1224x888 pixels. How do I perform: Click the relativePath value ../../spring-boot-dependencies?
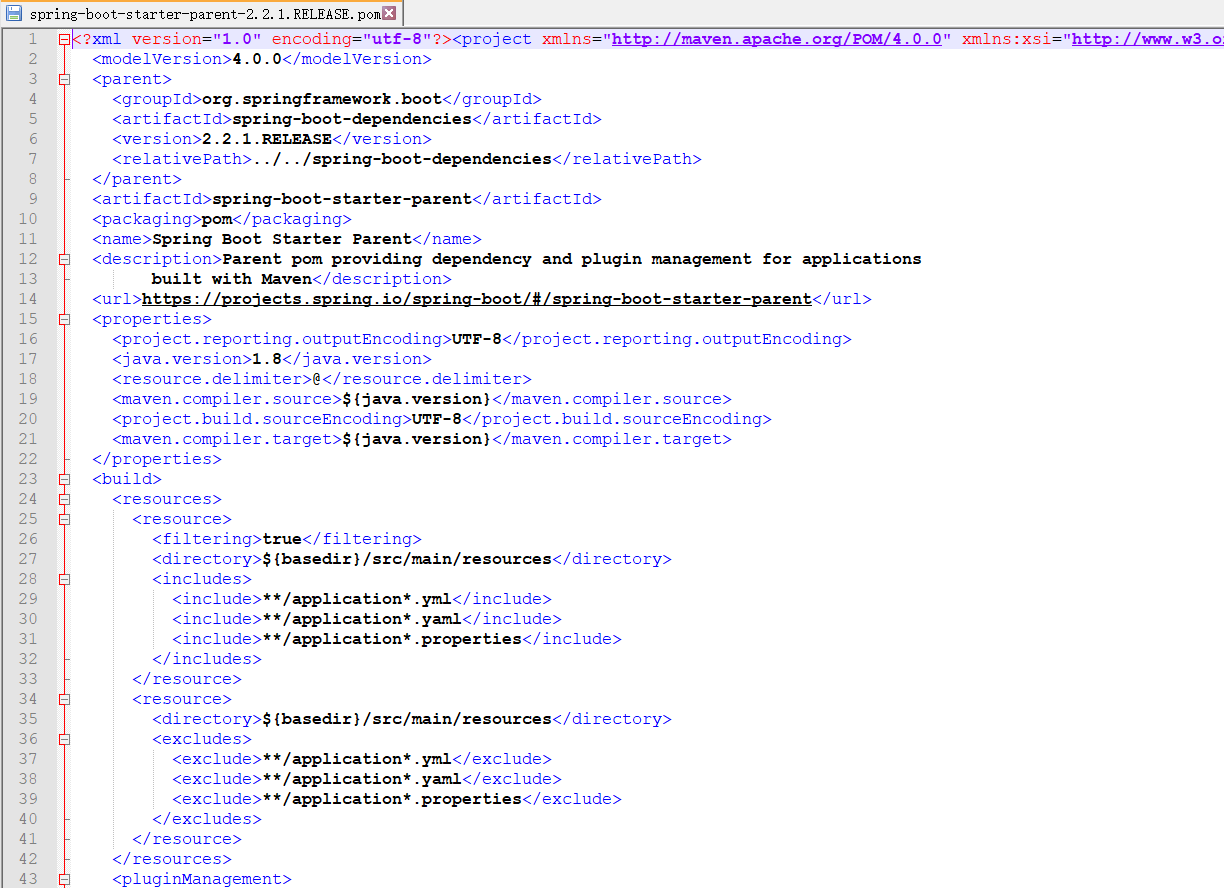(x=402, y=159)
